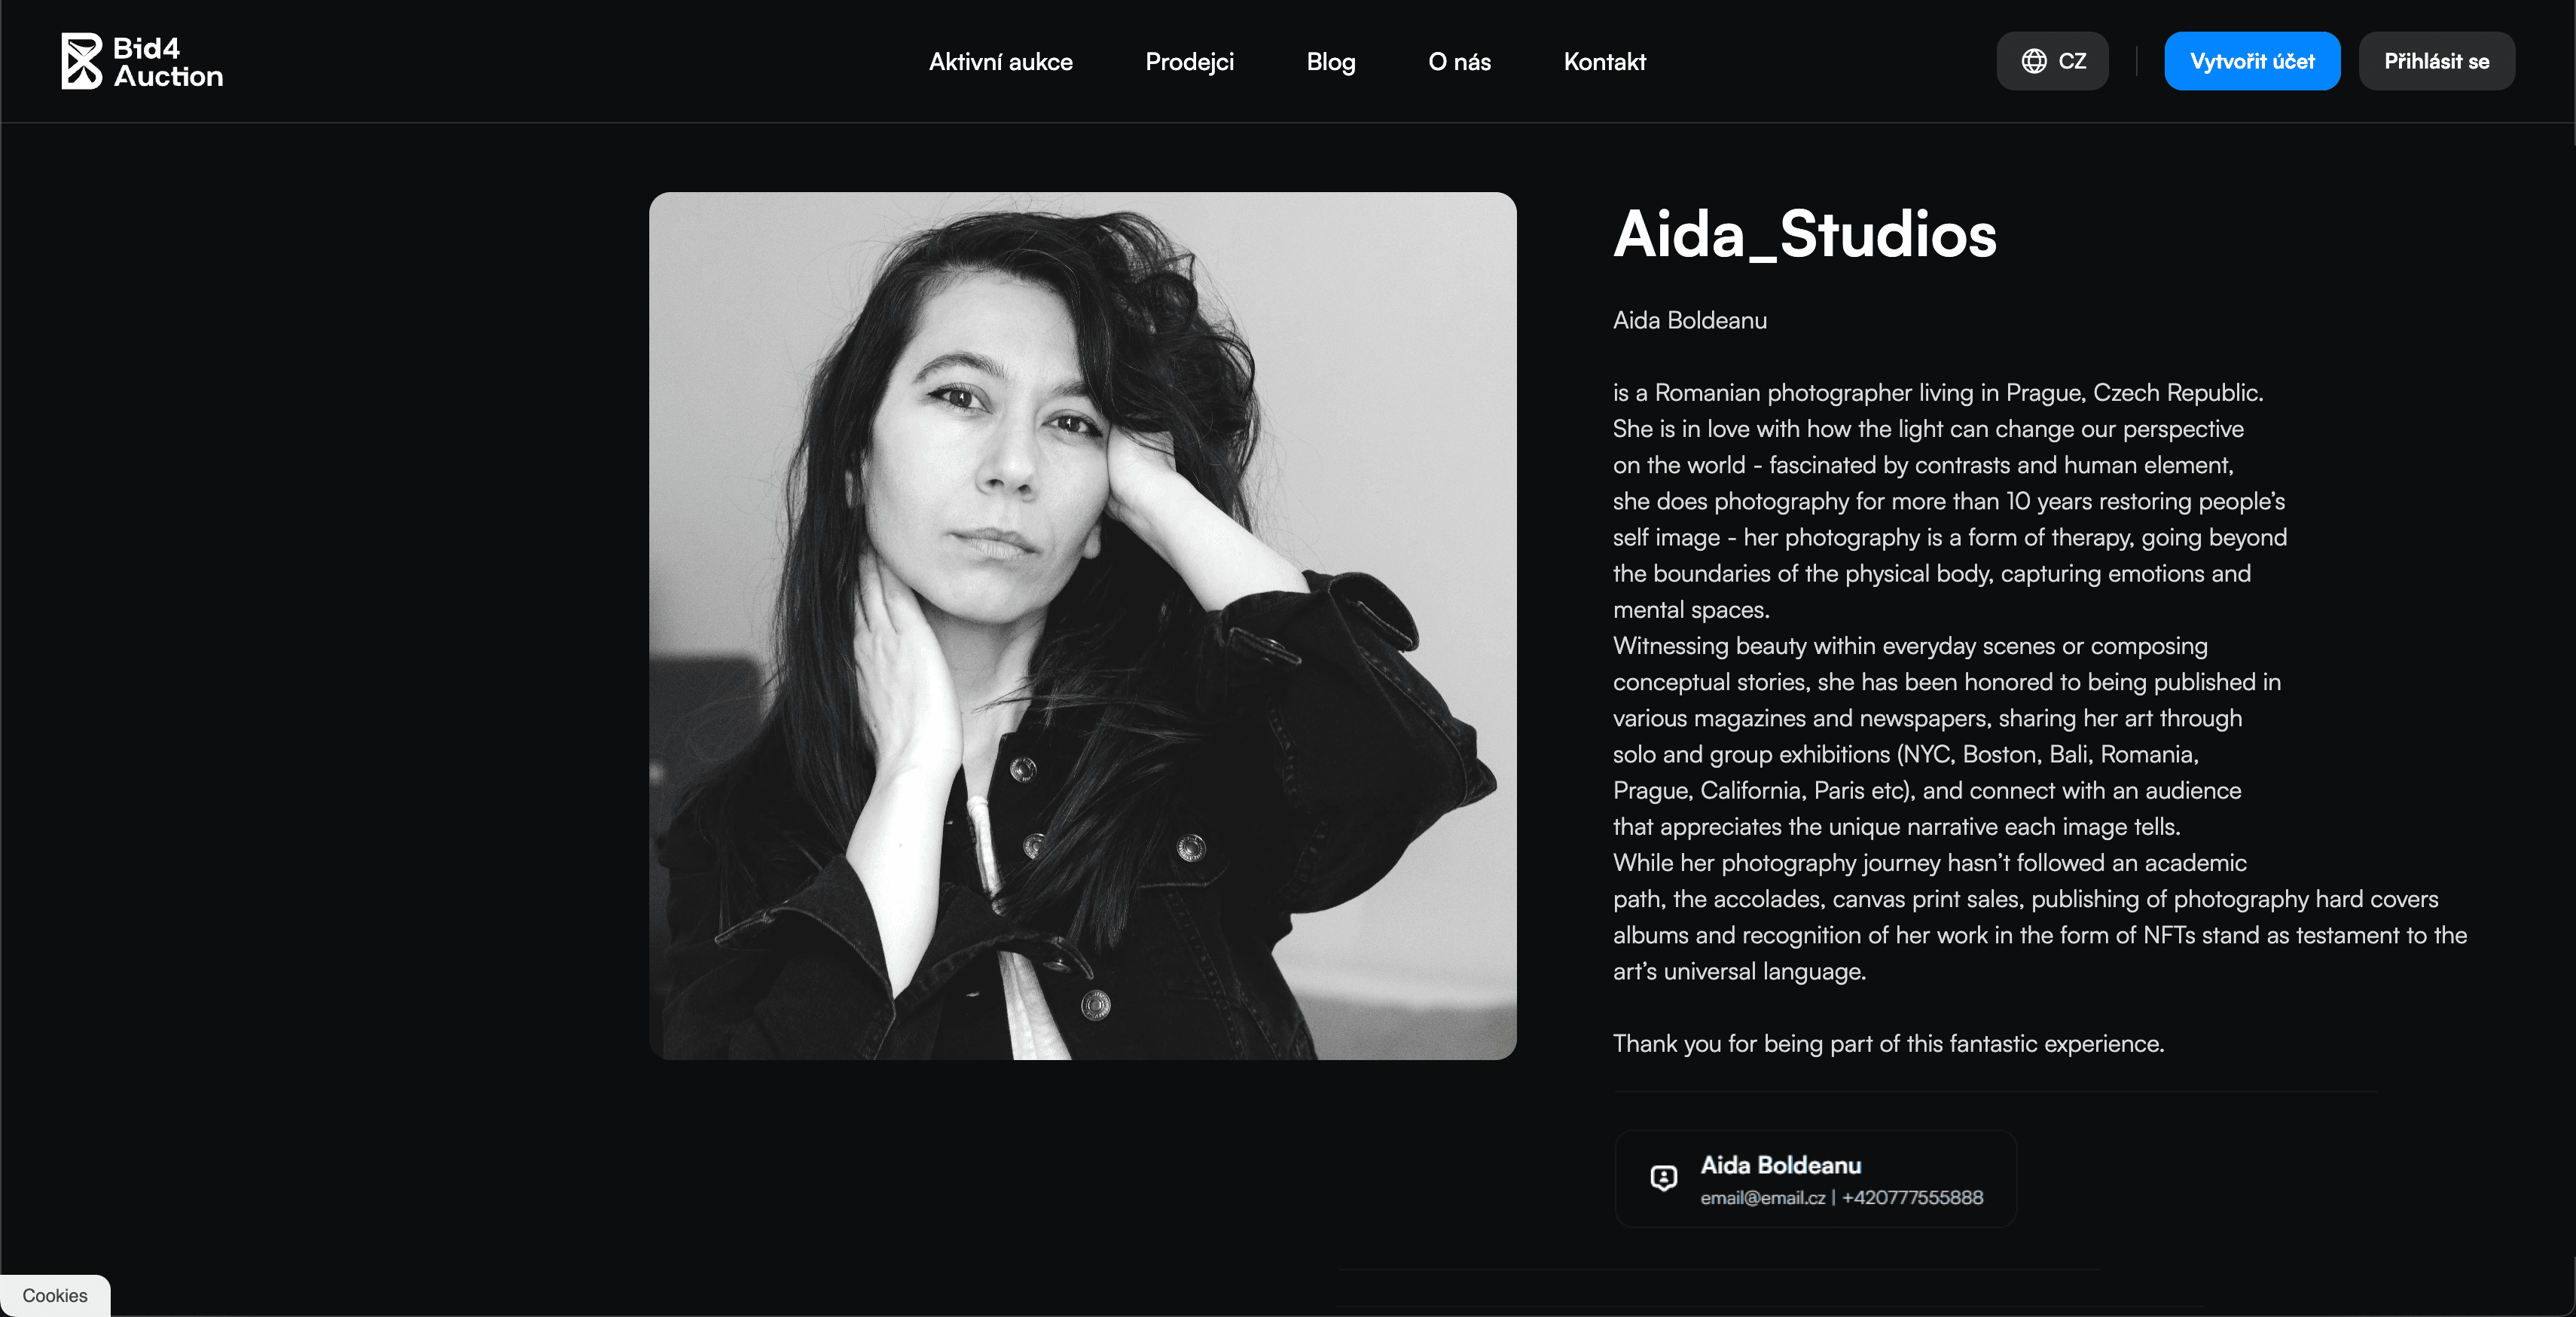The image size is (2576, 1317).
Task: Click the contact card person icon
Action: [1663, 1178]
